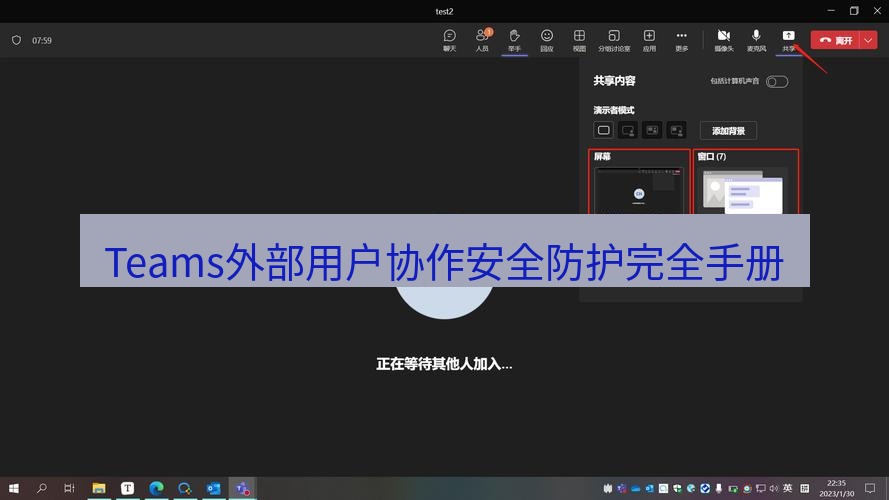Open the magnifier search app in taskbar

(185, 488)
